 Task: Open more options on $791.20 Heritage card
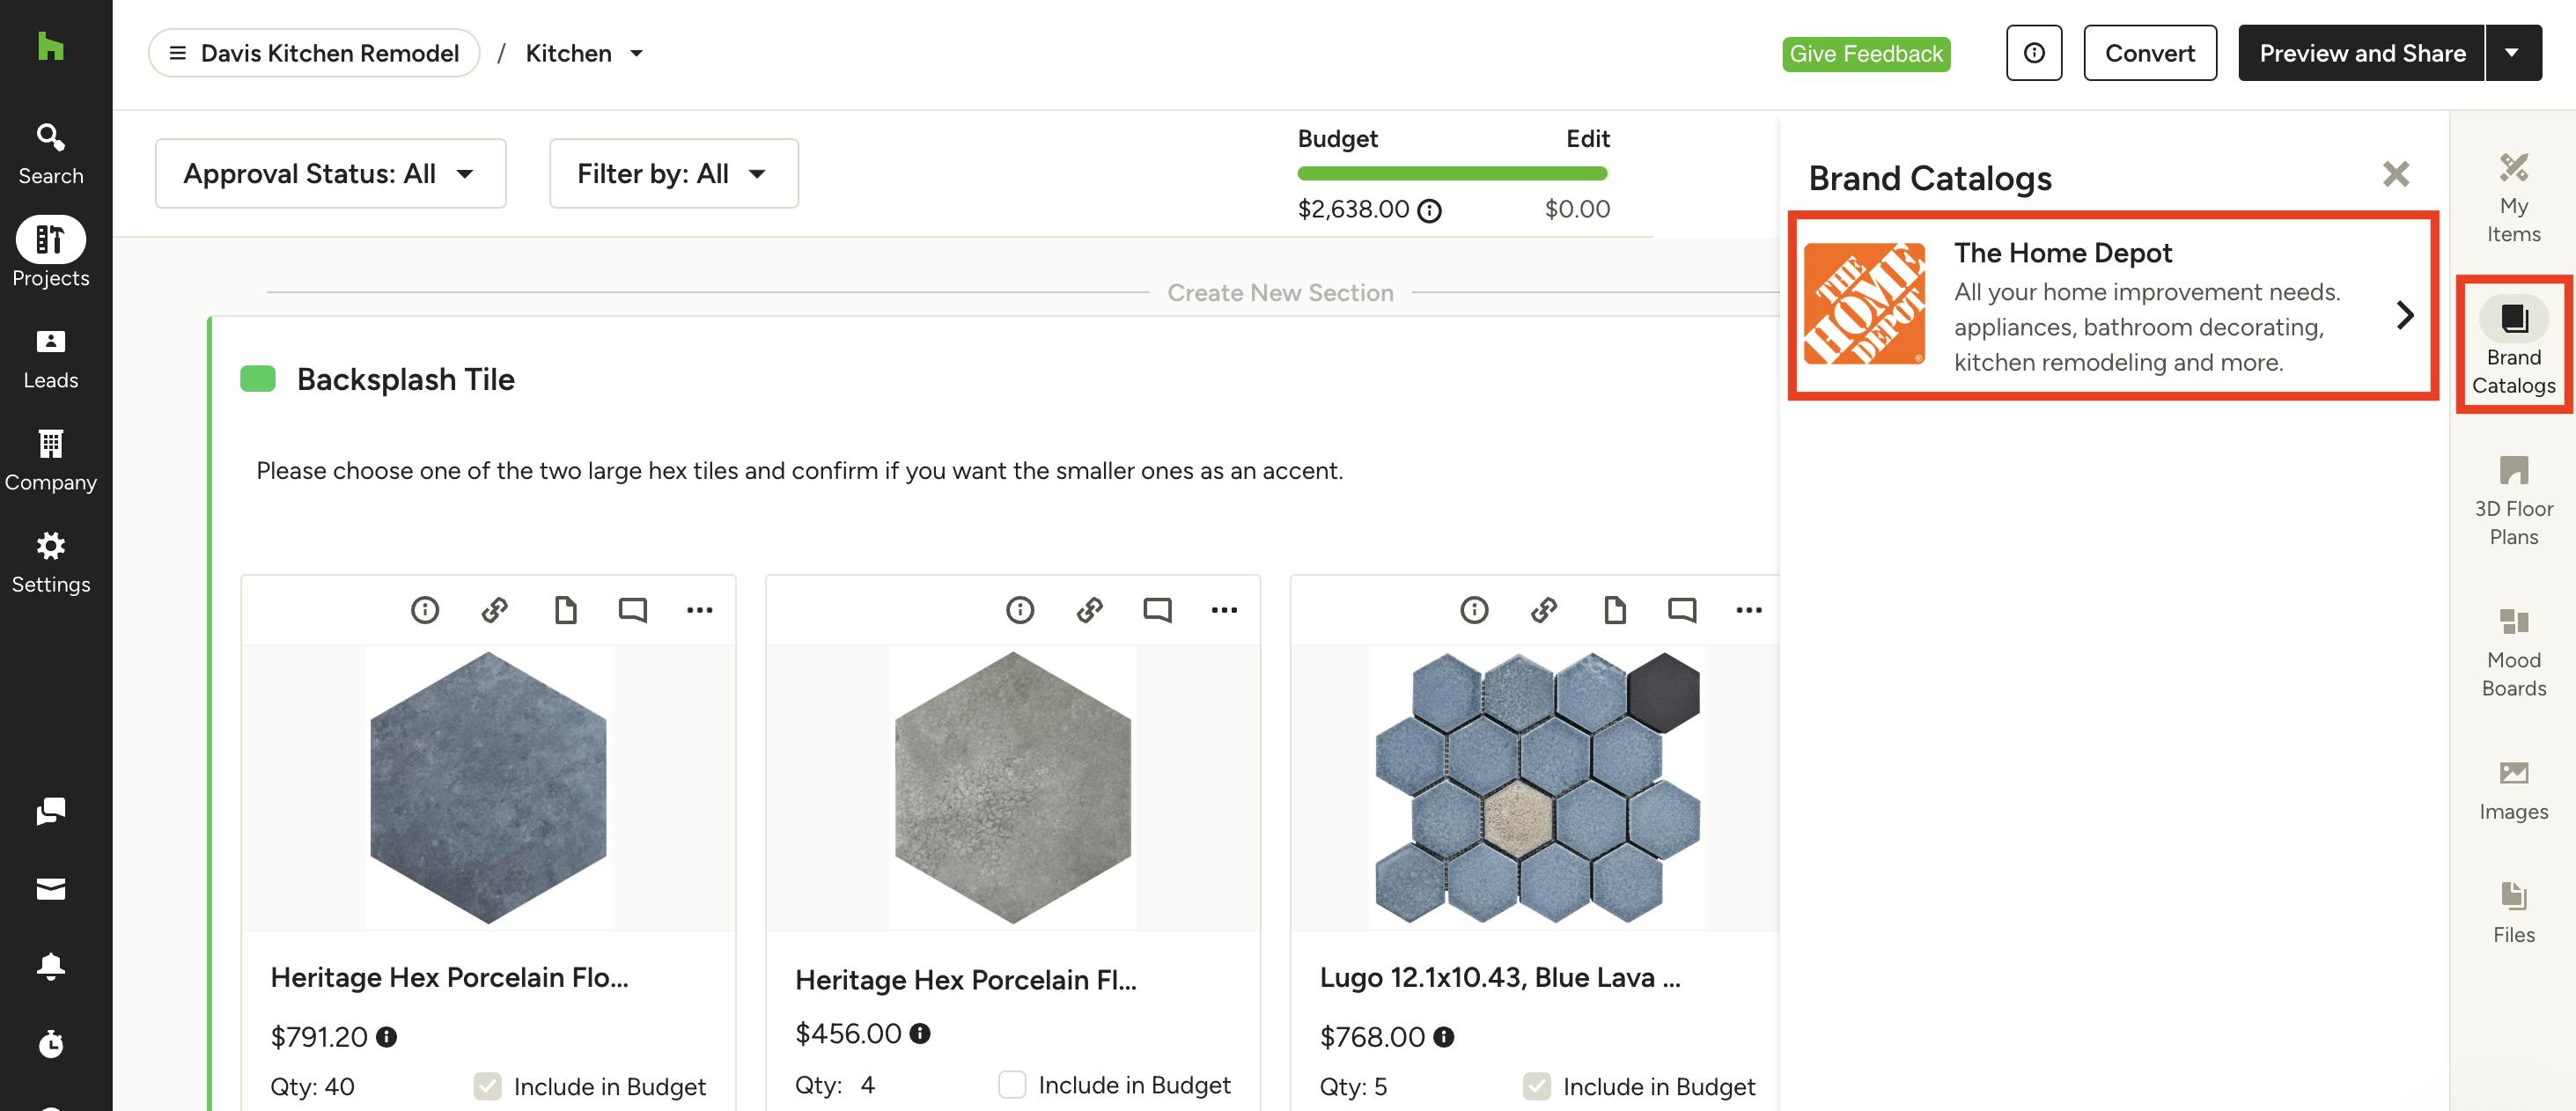tap(700, 609)
